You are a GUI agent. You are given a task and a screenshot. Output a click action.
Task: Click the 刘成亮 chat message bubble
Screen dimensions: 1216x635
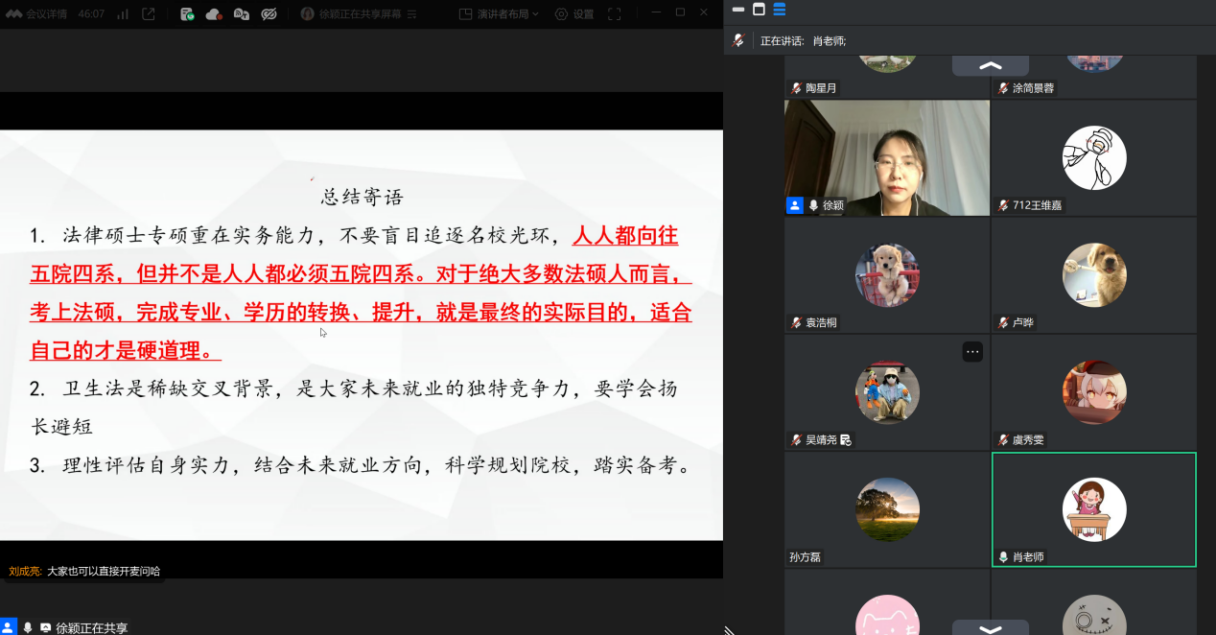84,571
